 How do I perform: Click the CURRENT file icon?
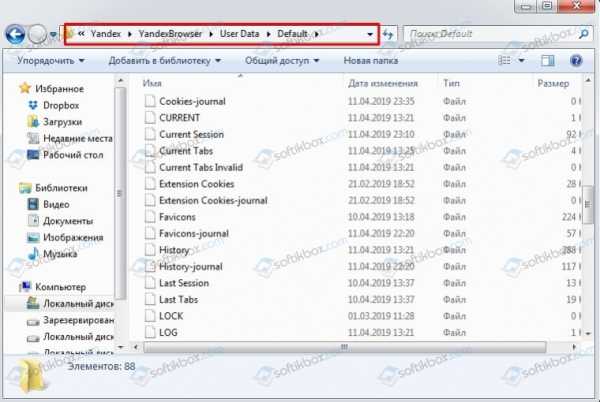coord(150,117)
